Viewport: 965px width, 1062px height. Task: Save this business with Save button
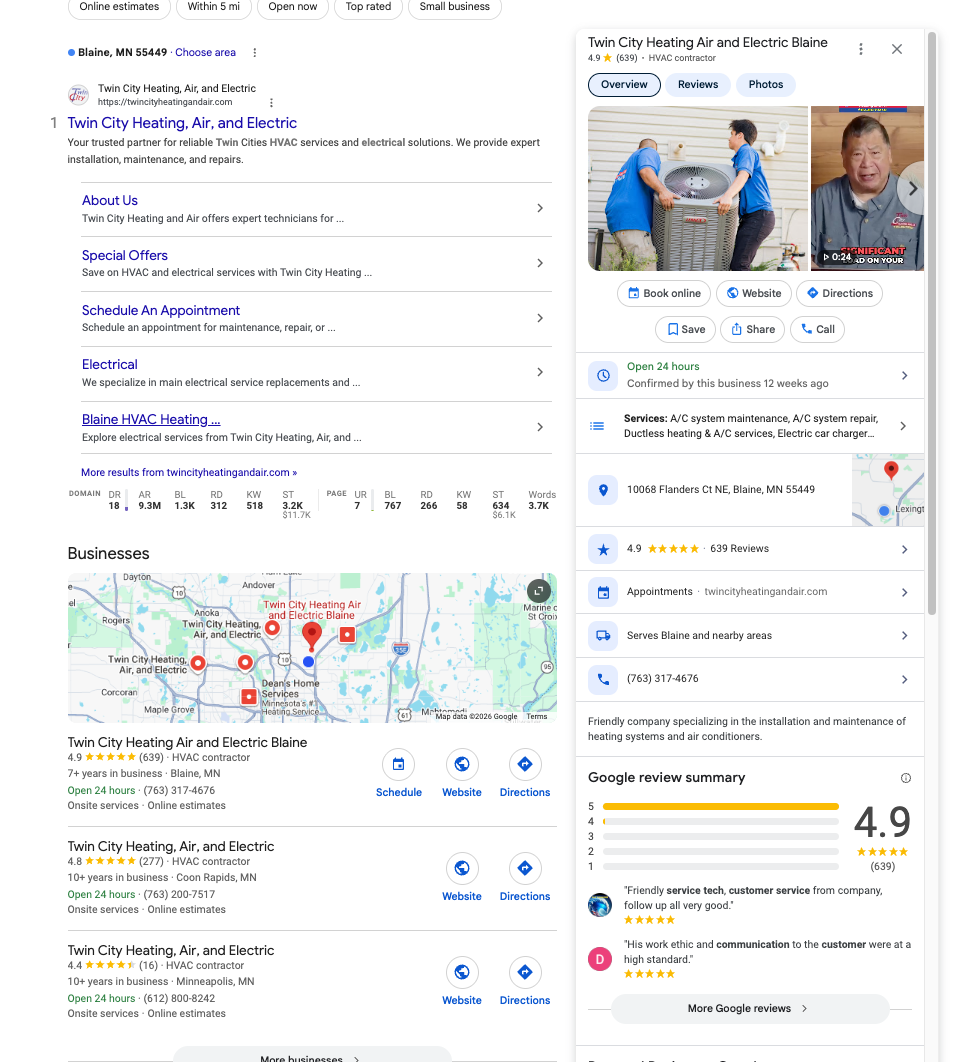click(x=685, y=329)
